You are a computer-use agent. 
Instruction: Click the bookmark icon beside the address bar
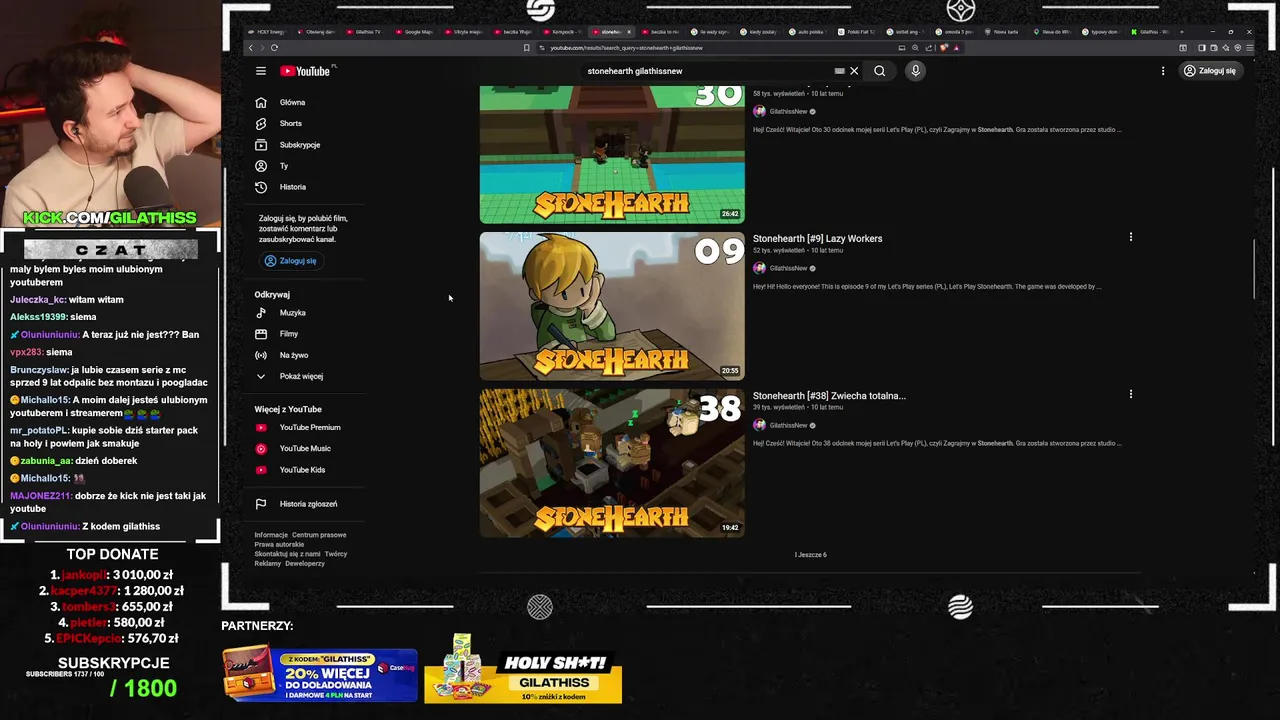[x=527, y=48]
